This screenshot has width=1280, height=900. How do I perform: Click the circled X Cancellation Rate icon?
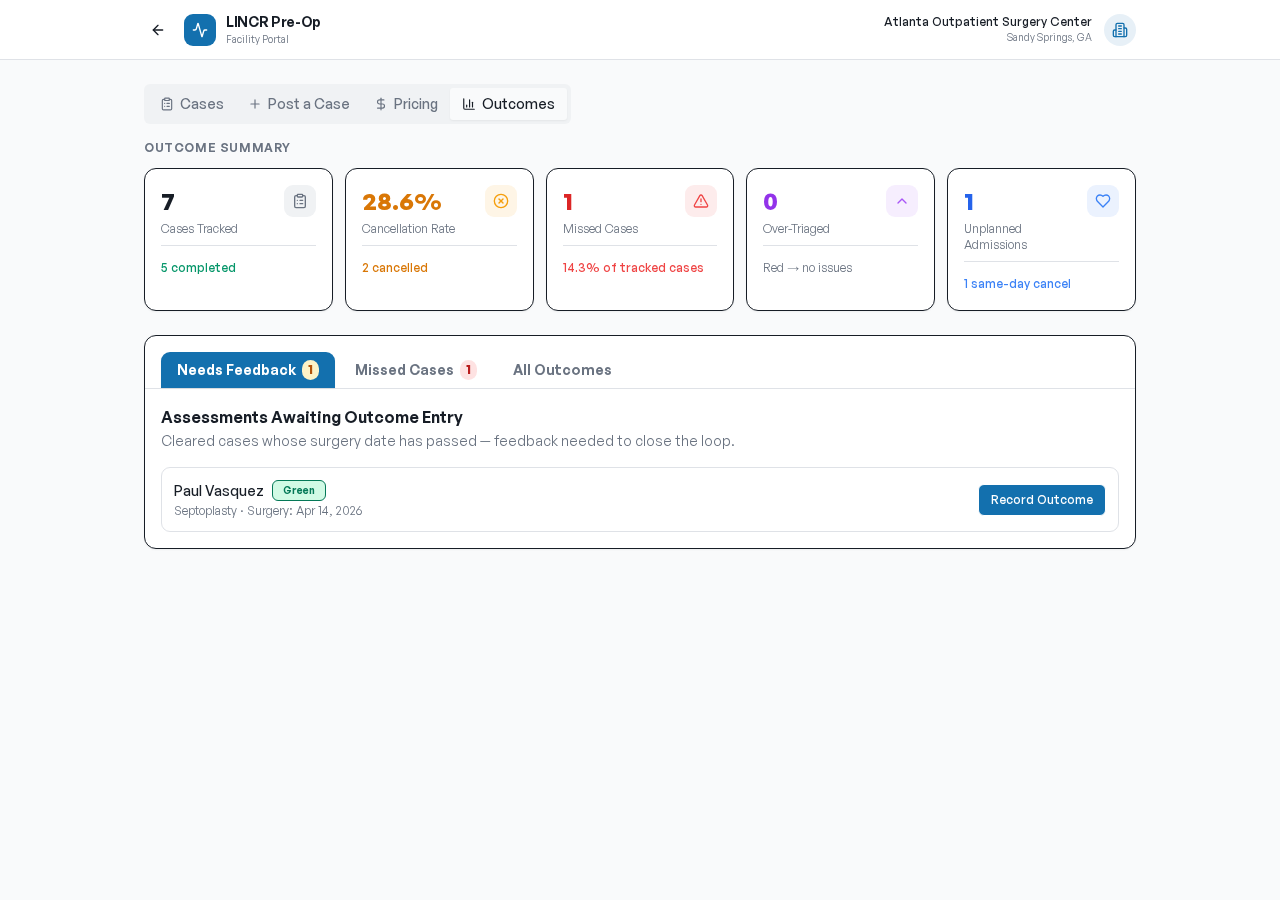[x=501, y=201]
